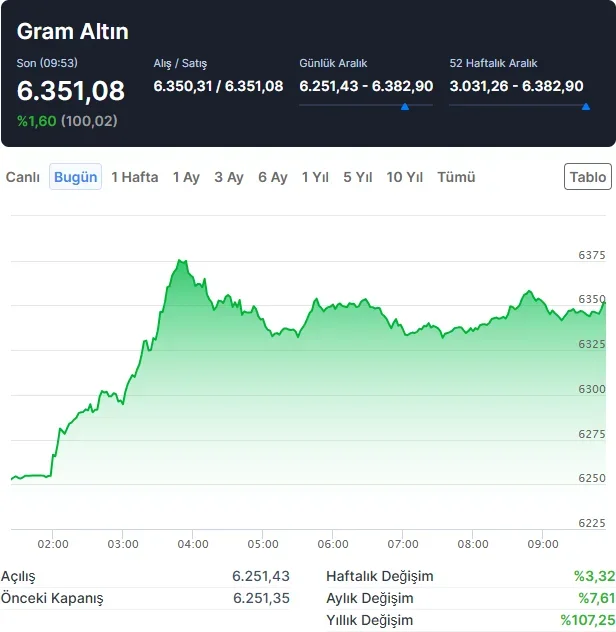The height and width of the screenshot is (632, 616).
Task: Open the Tablo table view
Action: click(x=588, y=177)
